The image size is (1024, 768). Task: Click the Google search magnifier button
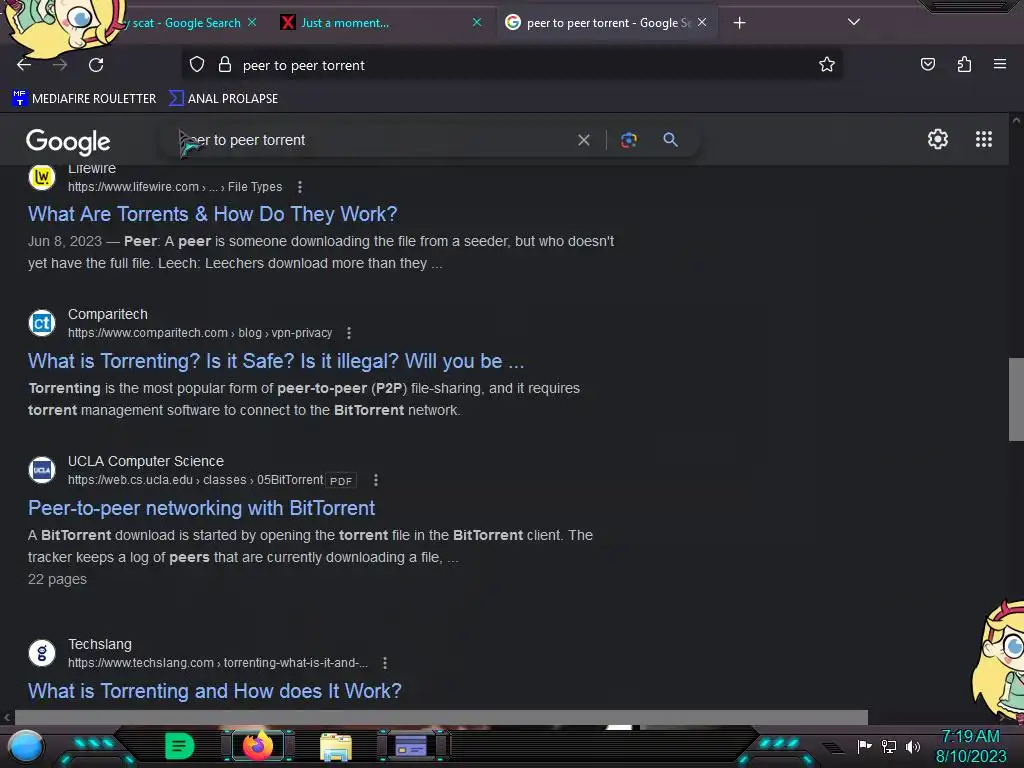[x=670, y=139]
